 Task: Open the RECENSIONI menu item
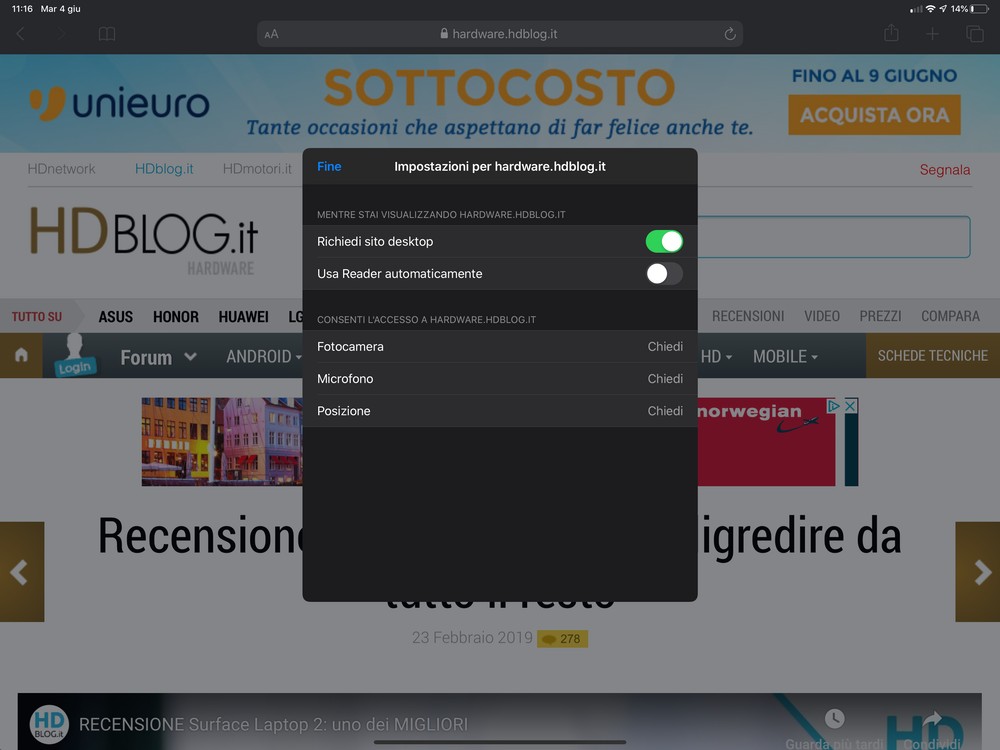[x=748, y=316]
